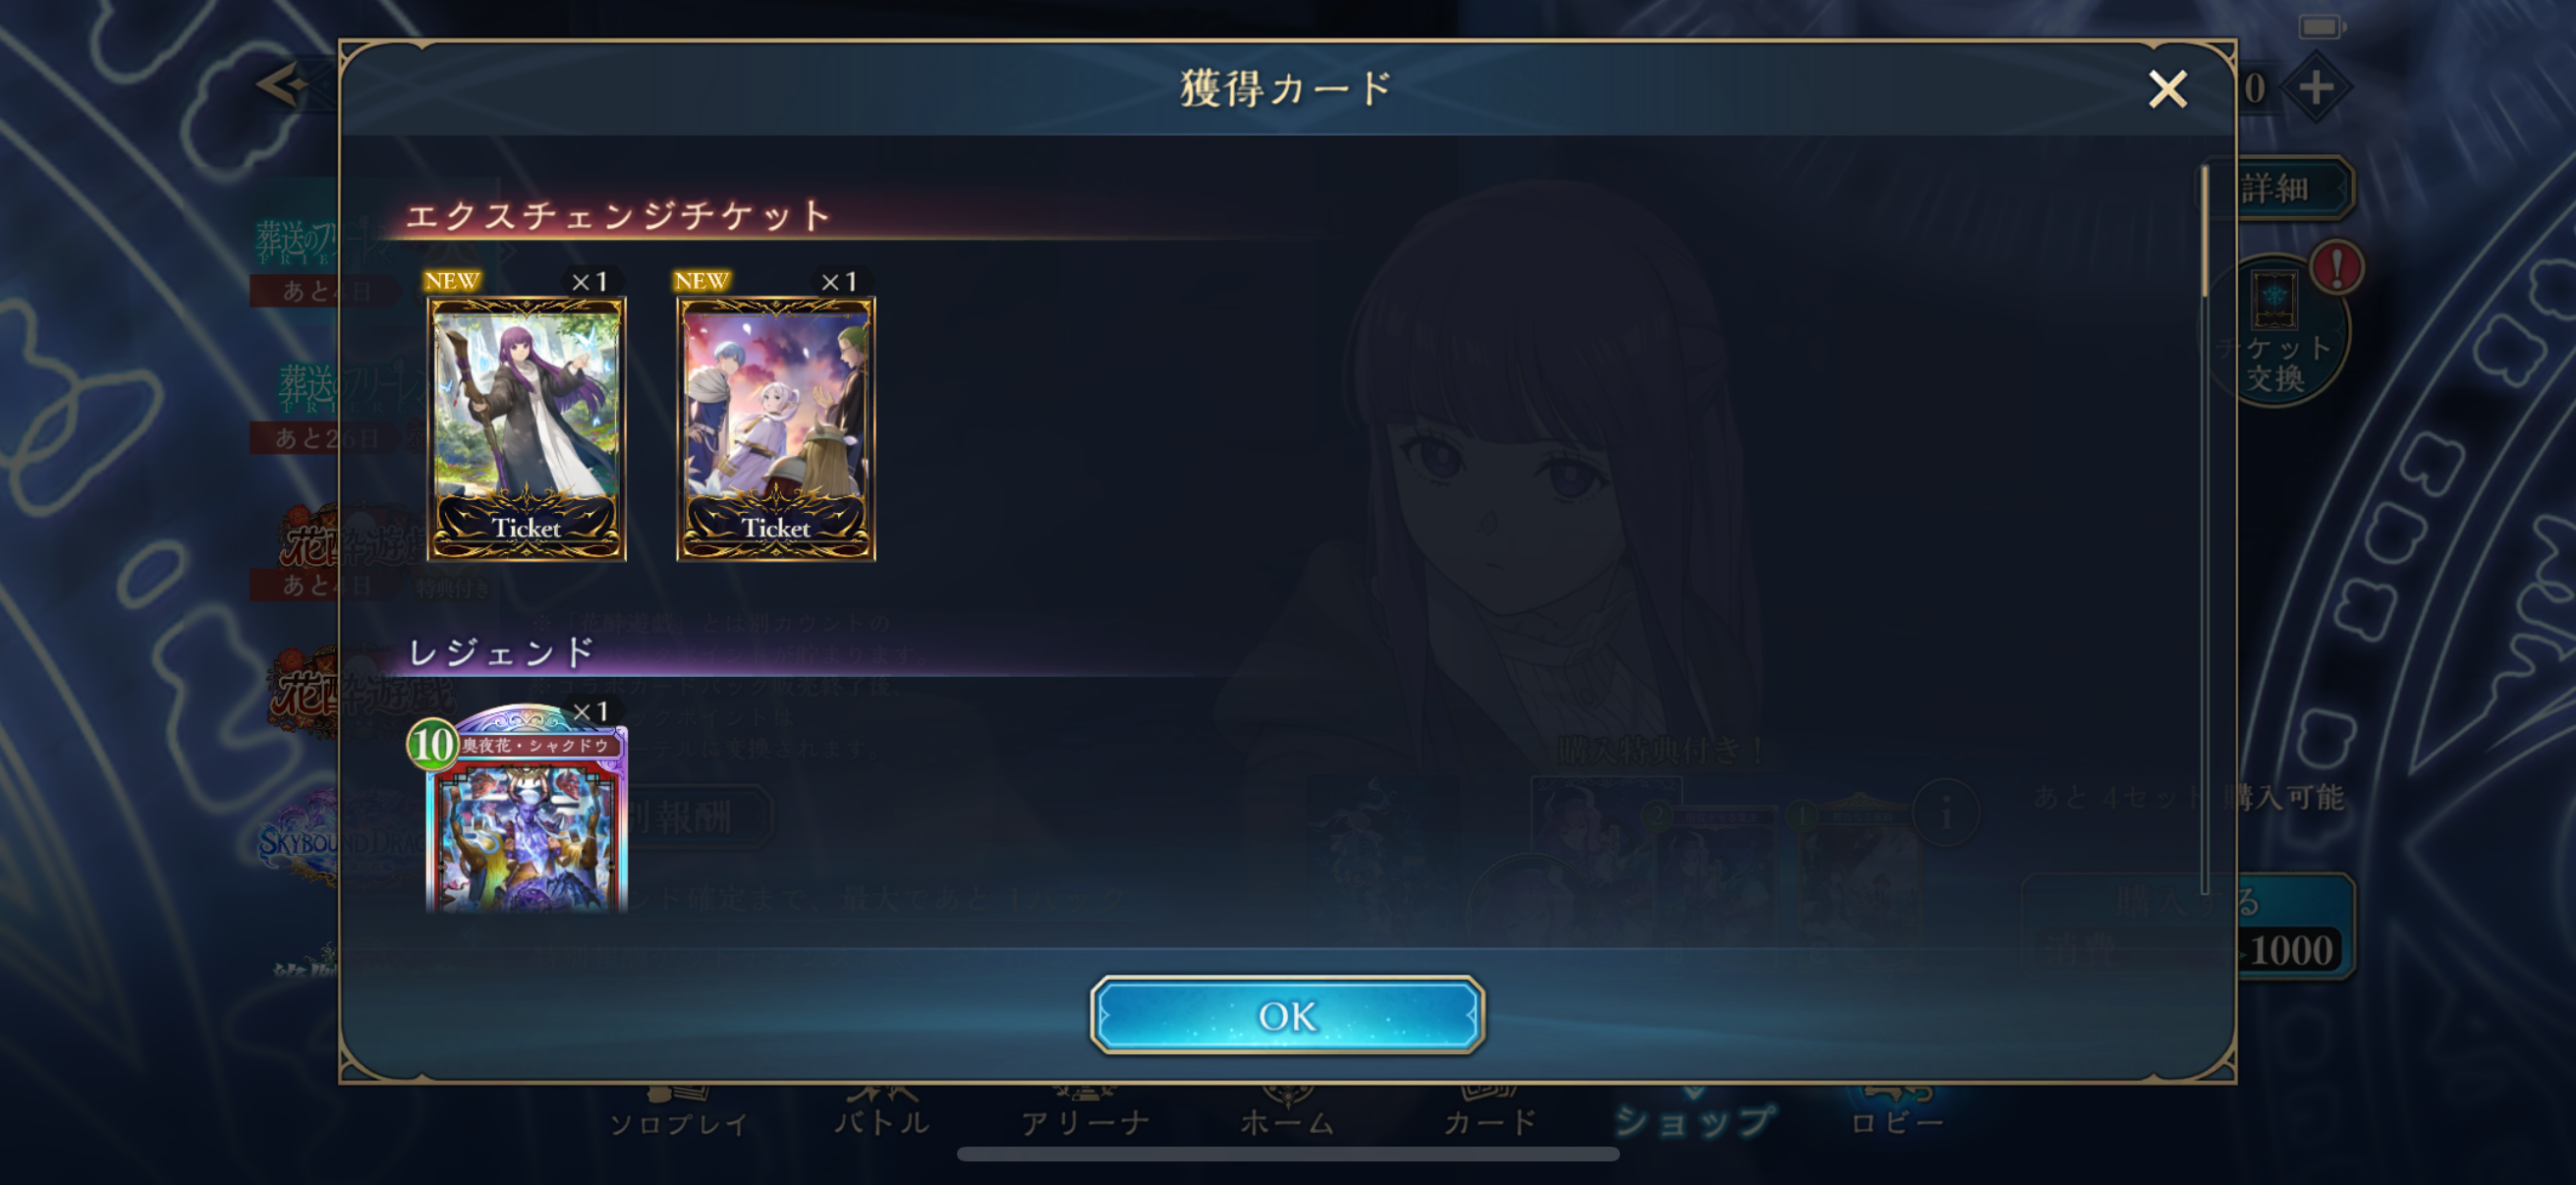Click the dialog's vertical scrollbar
Image resolution: width=2576 pixels, height=1185 pixels.
2204,530
